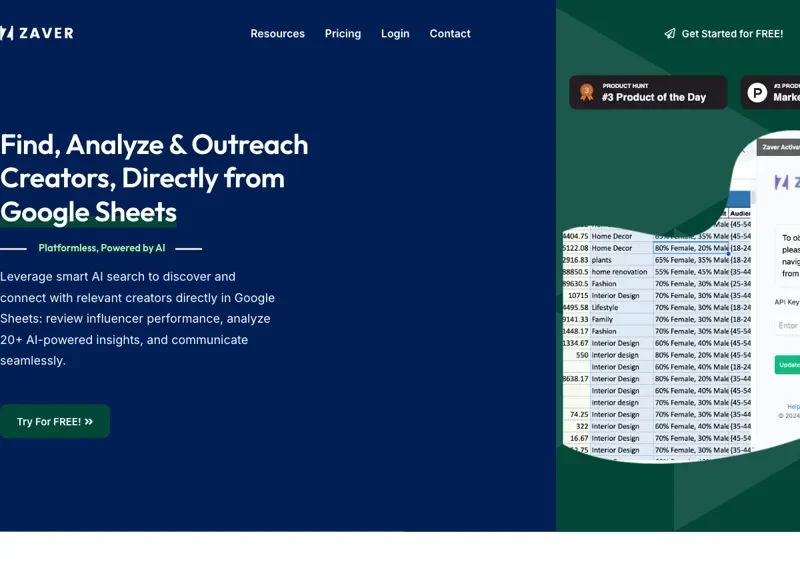
Task: Click the Product Hunt P logo badge
Action: pos(757,93)
